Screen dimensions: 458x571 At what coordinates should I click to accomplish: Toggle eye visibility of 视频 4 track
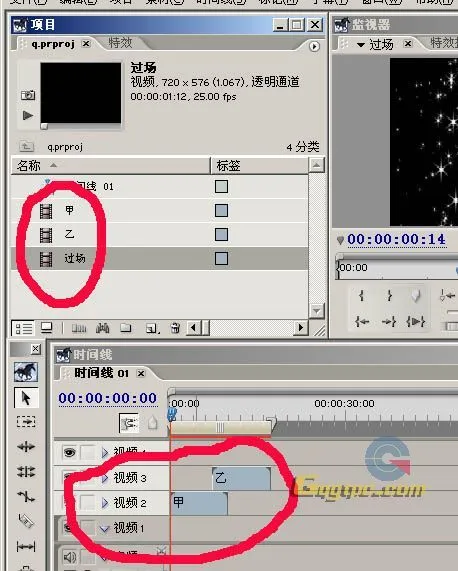[69, 452]
